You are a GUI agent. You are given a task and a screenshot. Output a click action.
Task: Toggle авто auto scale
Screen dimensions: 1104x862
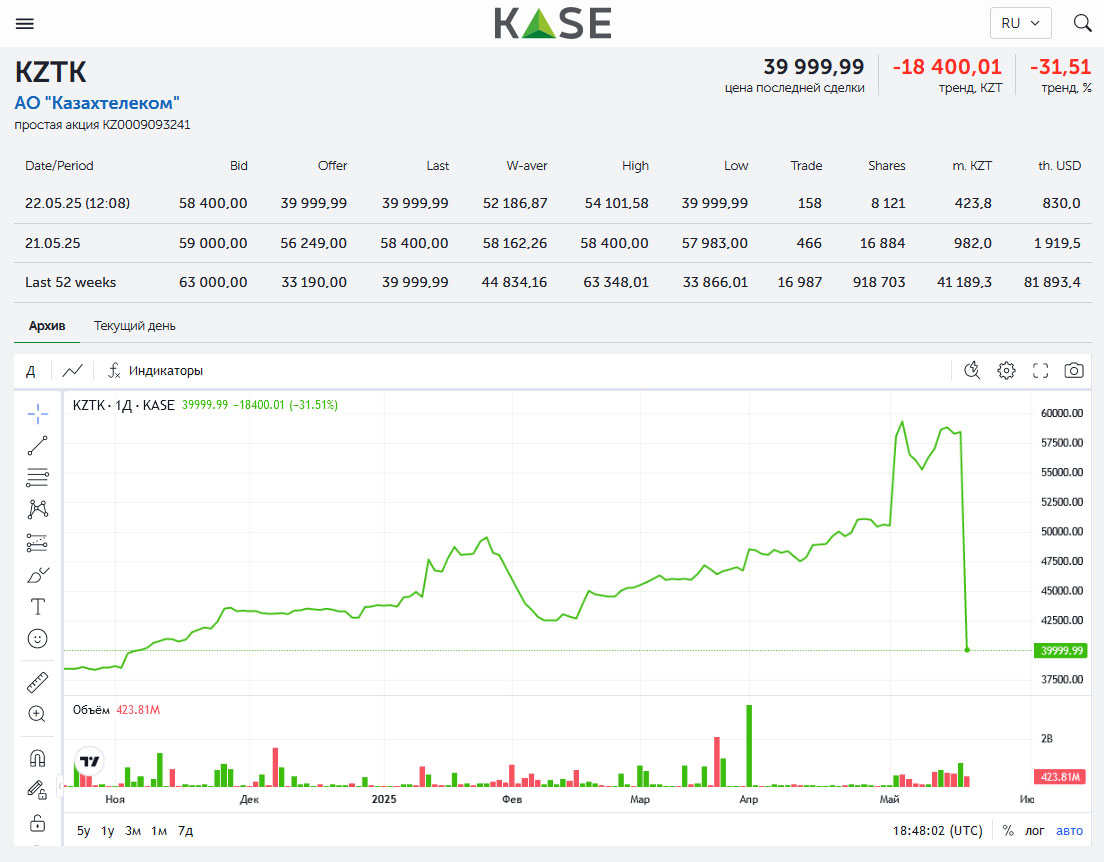(x=1069, y=831)
